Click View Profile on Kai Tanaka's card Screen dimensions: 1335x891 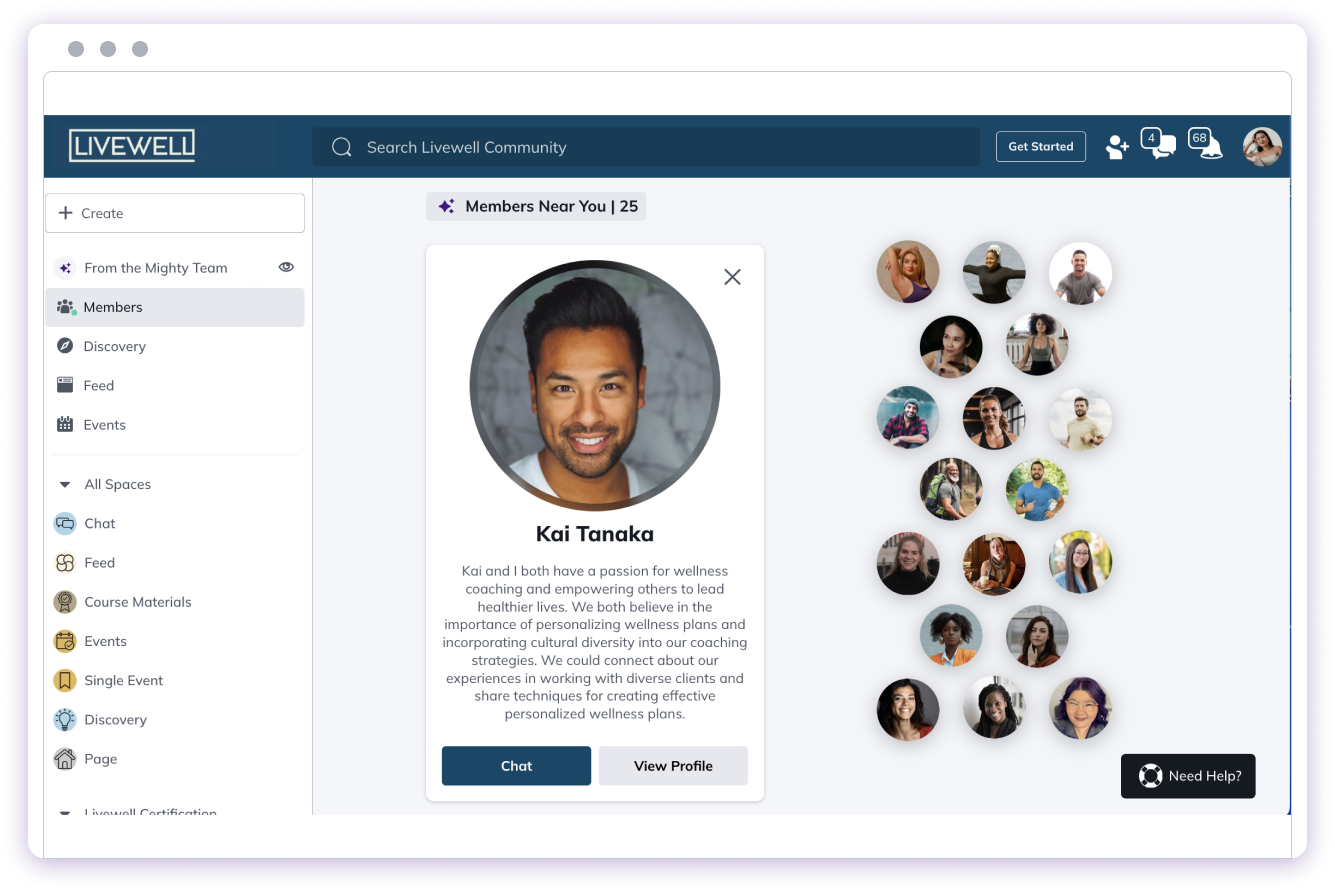pyautogui.click(x=673, y=766)
